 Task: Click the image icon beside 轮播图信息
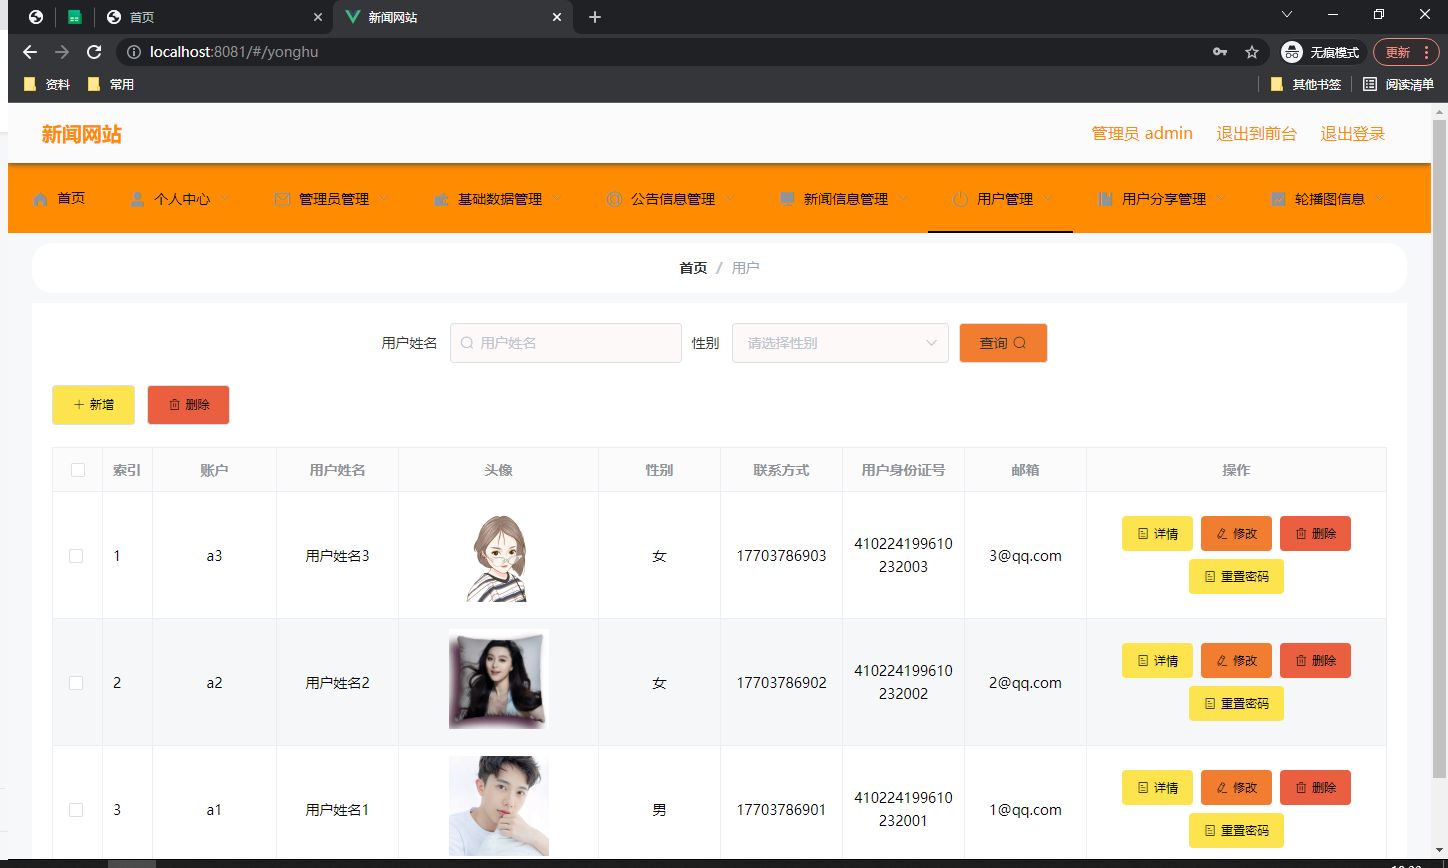[x=1278, y=199]
